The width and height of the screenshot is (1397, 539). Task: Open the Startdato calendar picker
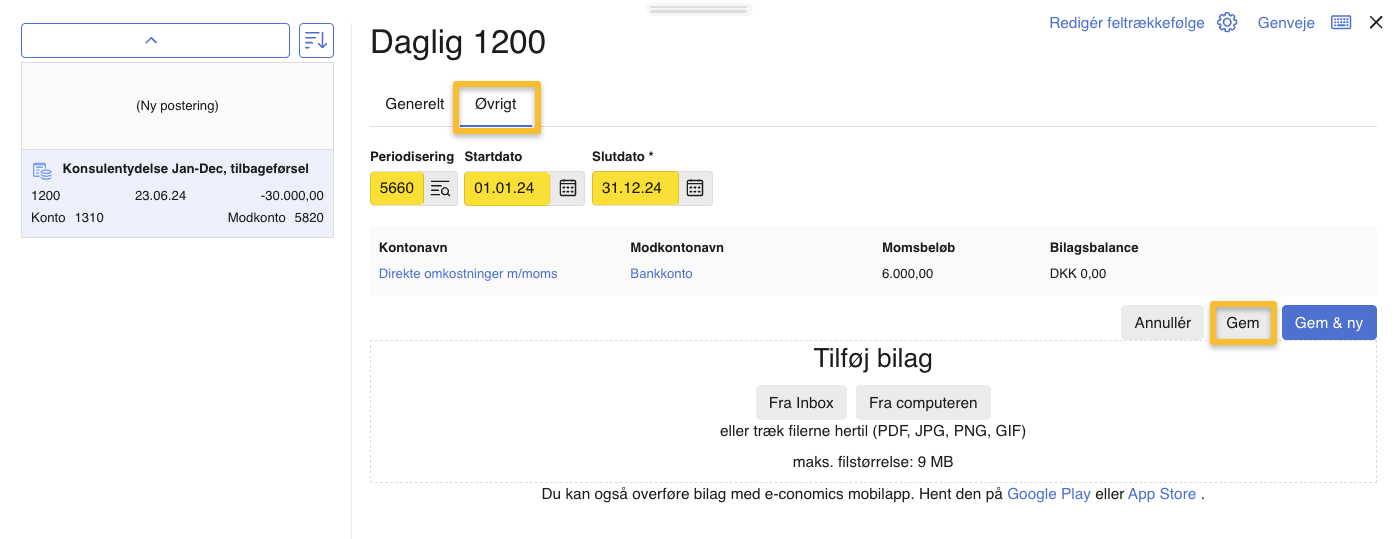point(568,188)
